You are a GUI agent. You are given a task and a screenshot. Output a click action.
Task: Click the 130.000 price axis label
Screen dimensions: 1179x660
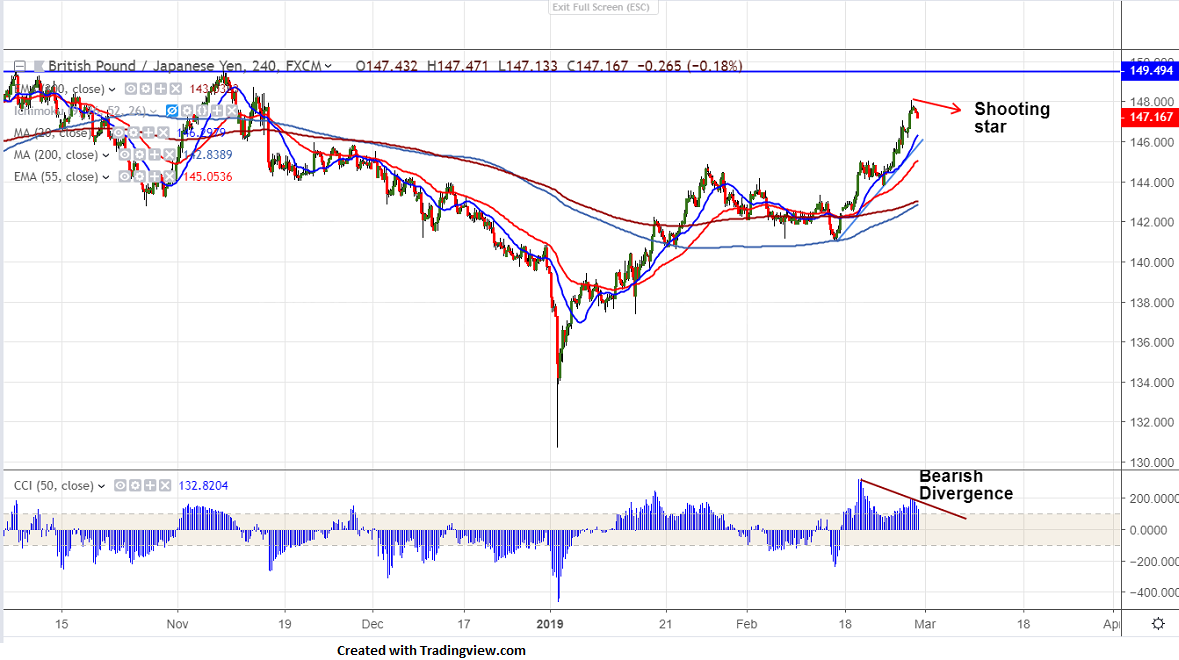click(x=1151, y=462)
